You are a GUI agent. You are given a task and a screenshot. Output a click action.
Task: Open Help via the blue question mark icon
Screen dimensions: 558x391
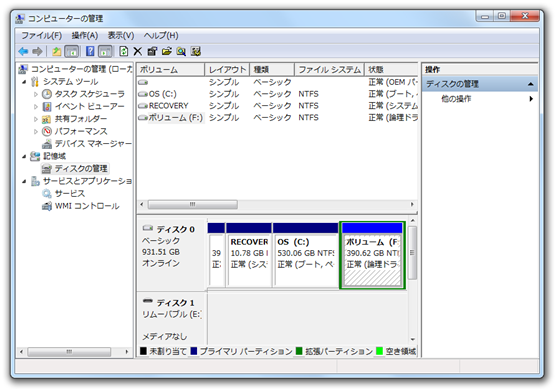pos(90,52)
